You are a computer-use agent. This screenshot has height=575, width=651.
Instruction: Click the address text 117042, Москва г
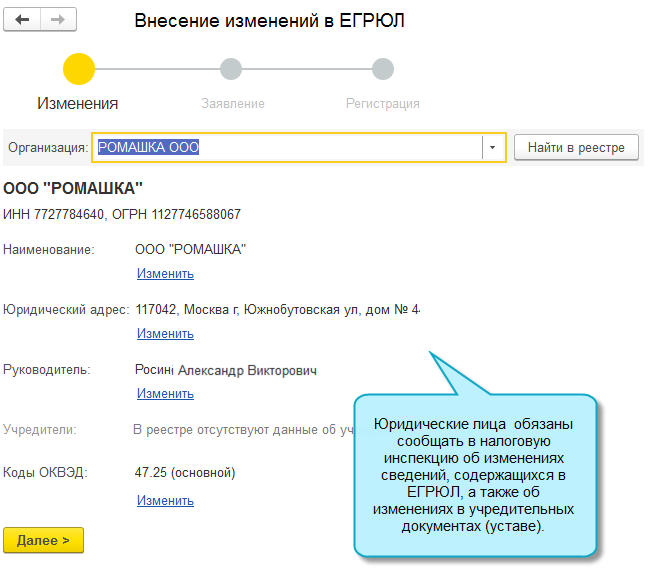[187, 310]
